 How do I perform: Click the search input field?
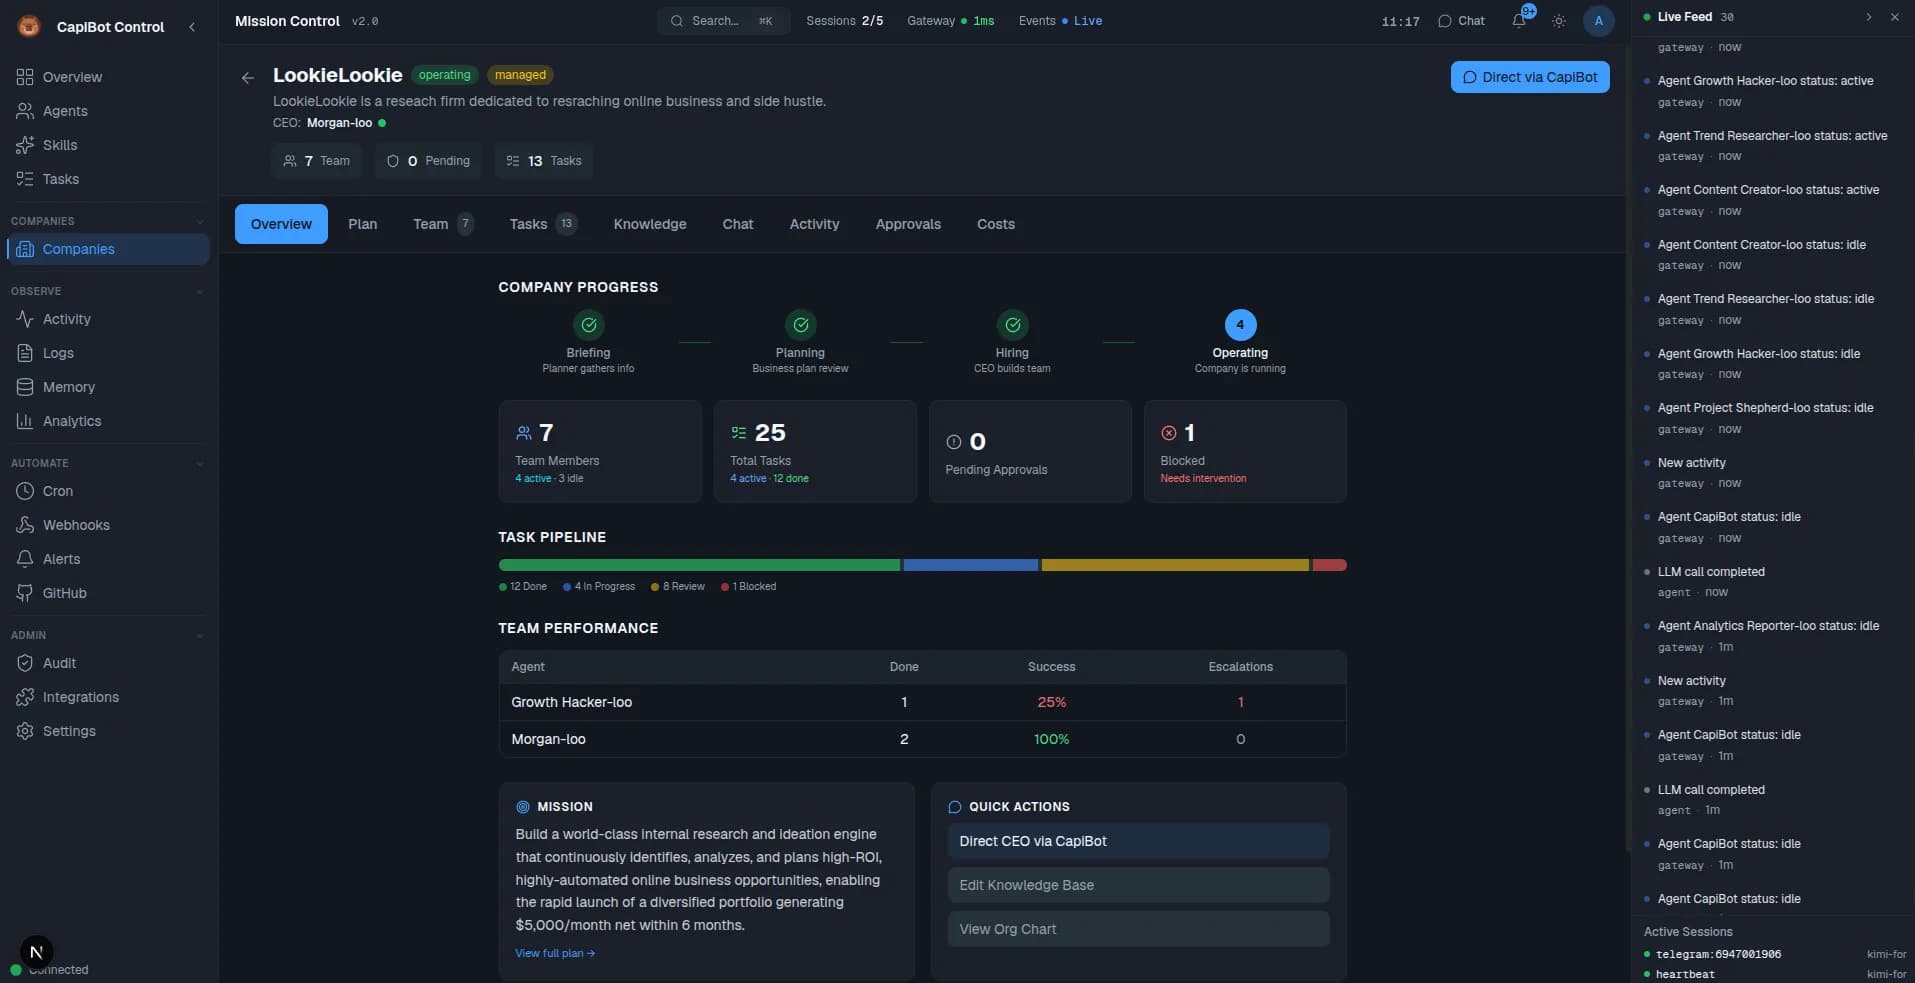pyautogui.click(x=723, y=21)
